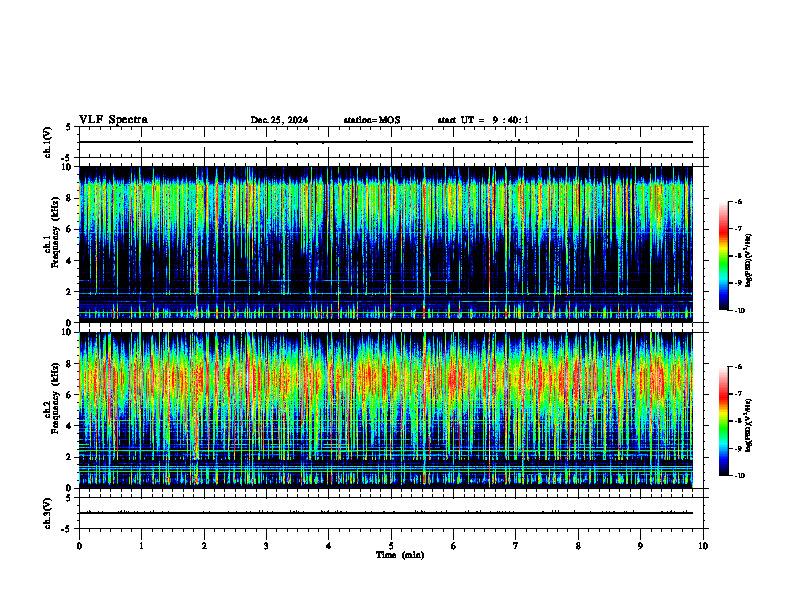Viewport: 792px width, 612px height.
Task: Click the 'start UT = 9:40:1' label
Action: click(483, 120)
